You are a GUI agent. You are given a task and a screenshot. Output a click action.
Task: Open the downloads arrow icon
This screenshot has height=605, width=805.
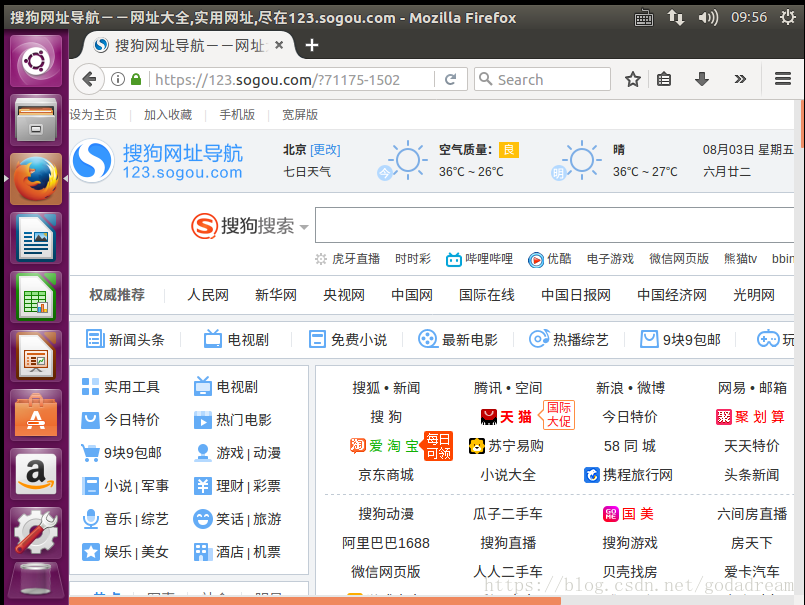[701, 79]
